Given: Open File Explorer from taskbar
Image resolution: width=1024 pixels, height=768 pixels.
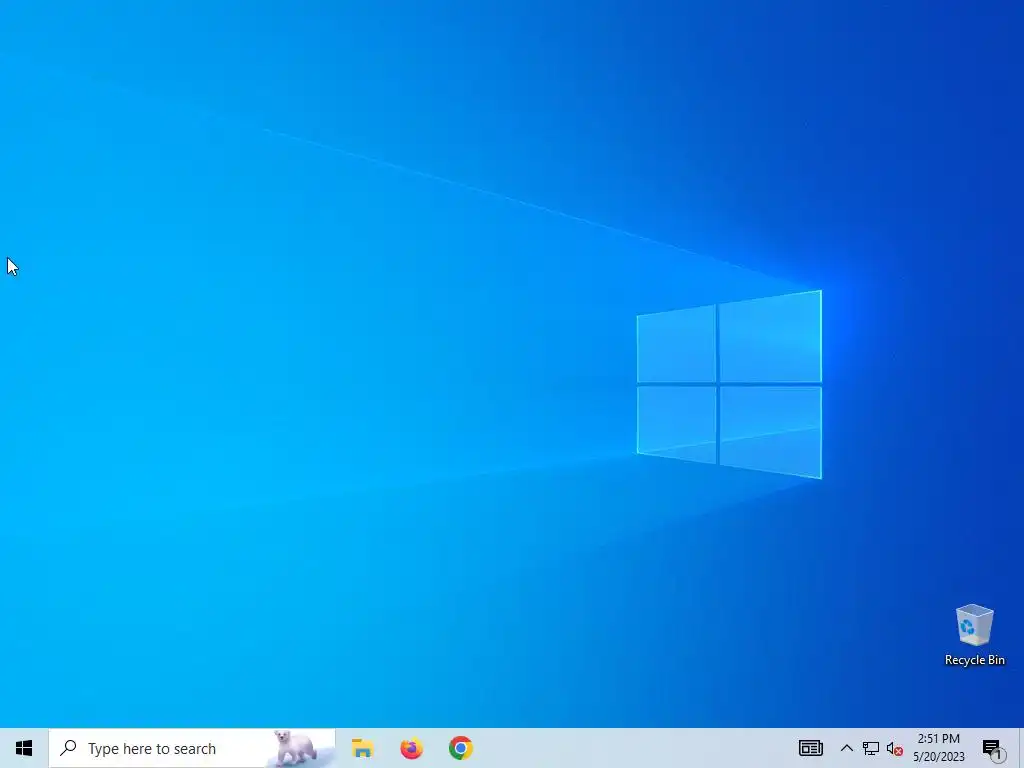Looking at the screenshot, I should (362, 748).
